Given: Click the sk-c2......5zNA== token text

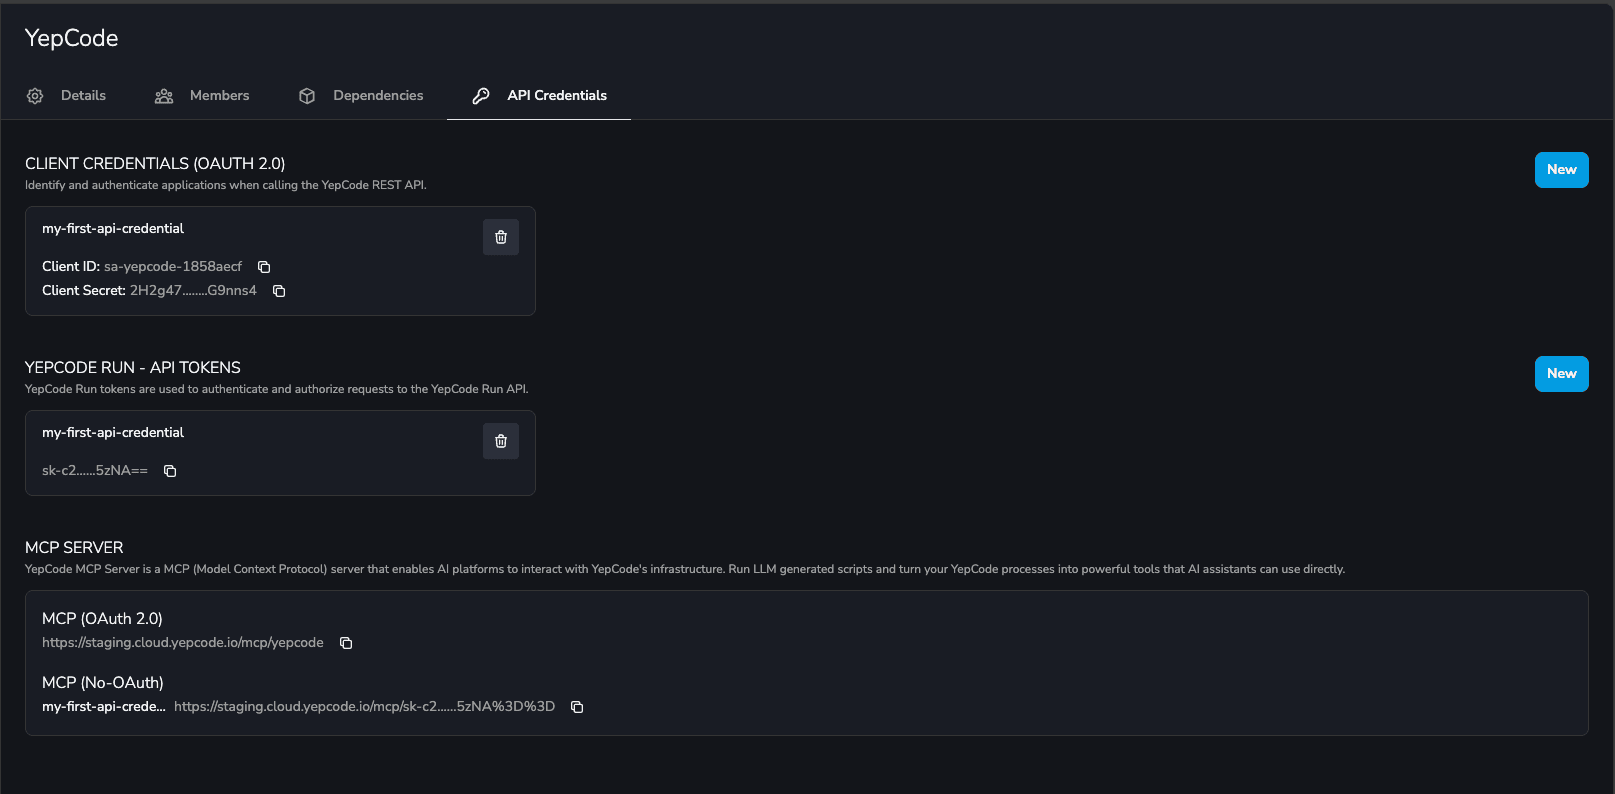Looking at the screenshot, I should 95,471.
